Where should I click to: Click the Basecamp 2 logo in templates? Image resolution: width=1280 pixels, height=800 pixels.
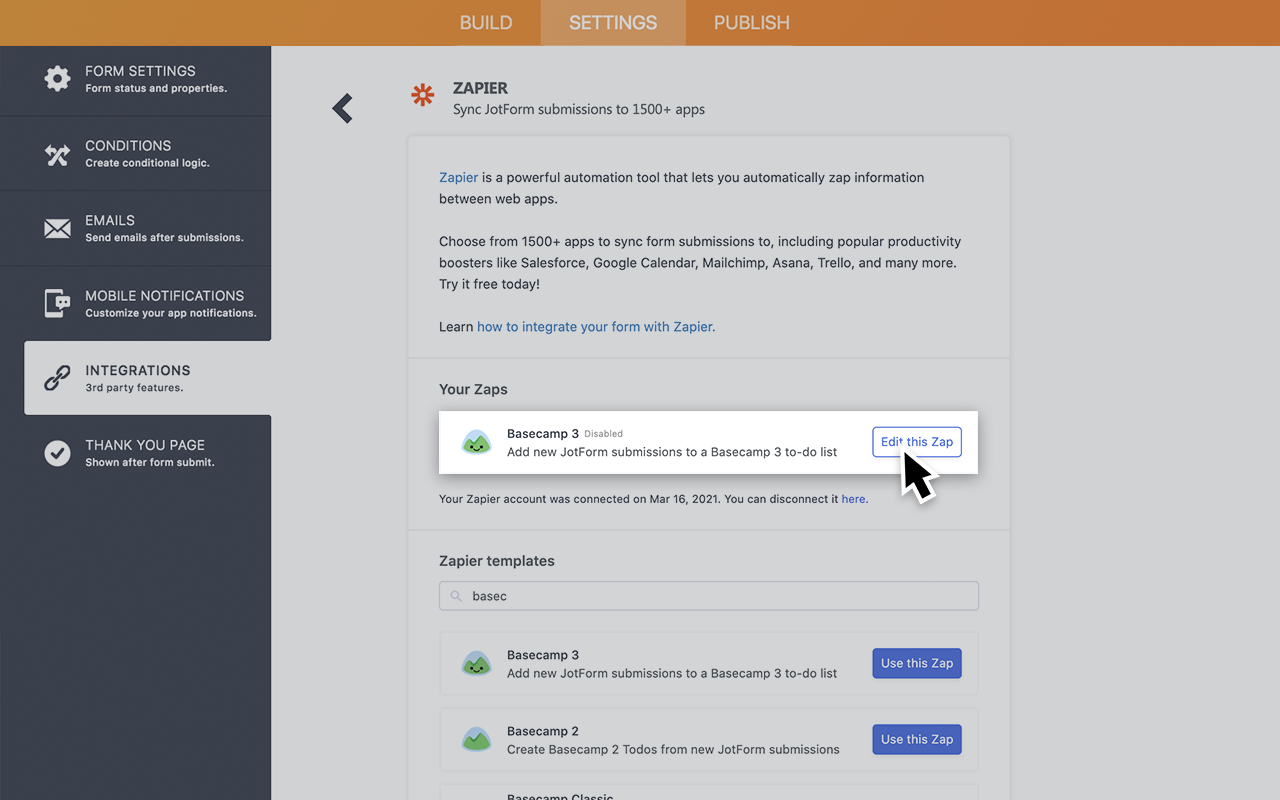[477, 739]
